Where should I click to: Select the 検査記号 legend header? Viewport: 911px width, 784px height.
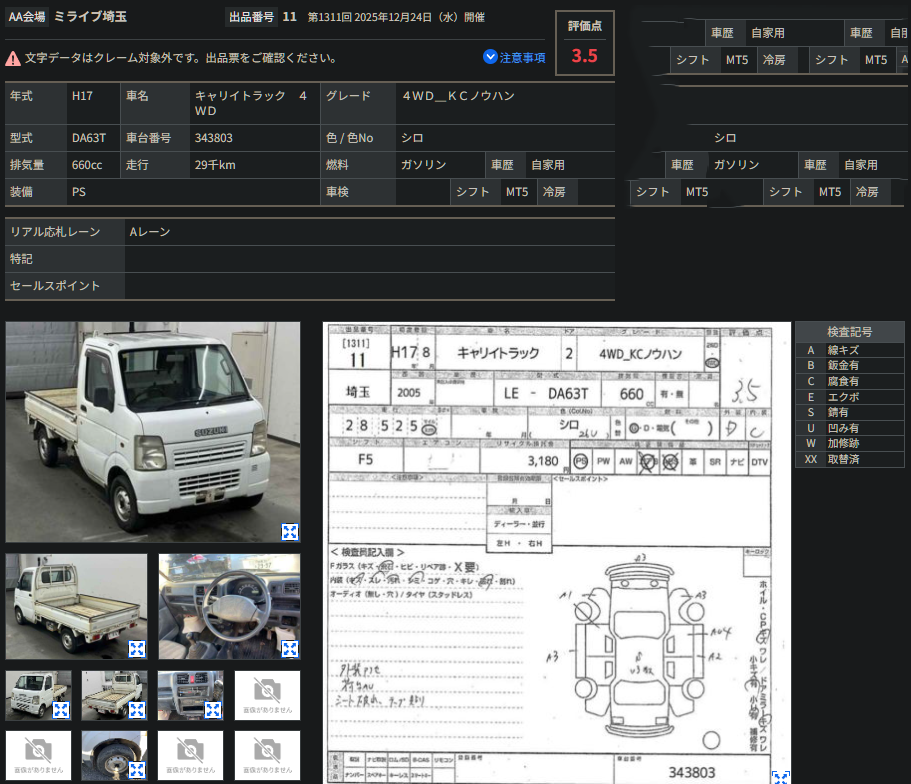(x=849, y=332)
